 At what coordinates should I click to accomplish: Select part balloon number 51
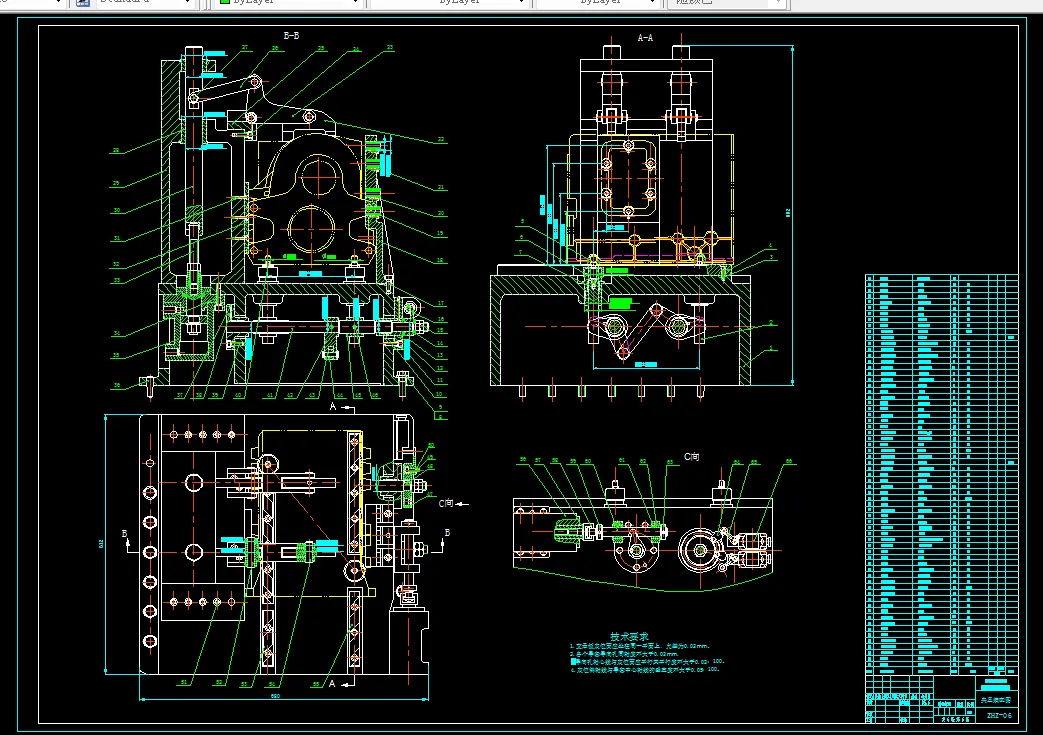pyautogui.click(x=184, y=682)
